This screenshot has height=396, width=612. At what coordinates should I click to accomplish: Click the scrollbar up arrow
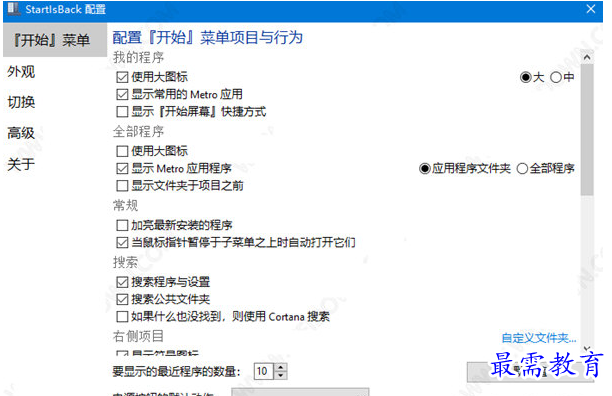point(587,58)
